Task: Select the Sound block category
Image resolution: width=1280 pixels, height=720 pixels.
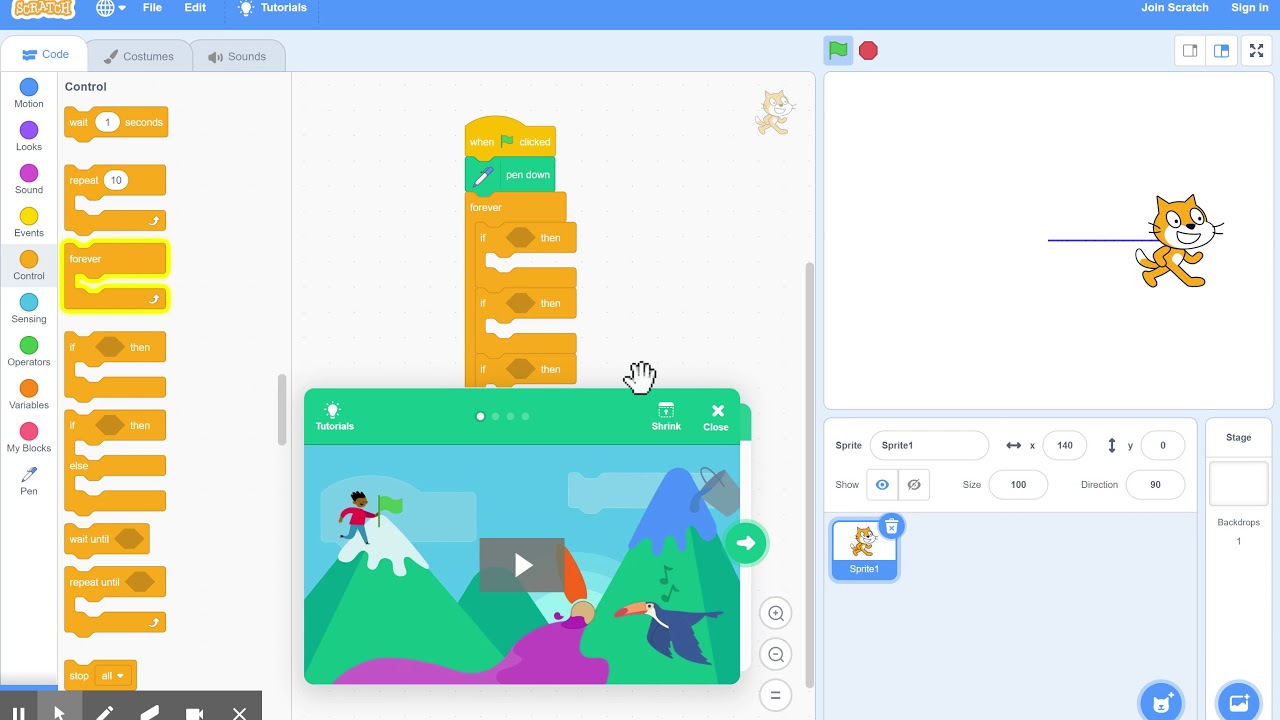Action: pyautogui.click(x=29, y=180)
